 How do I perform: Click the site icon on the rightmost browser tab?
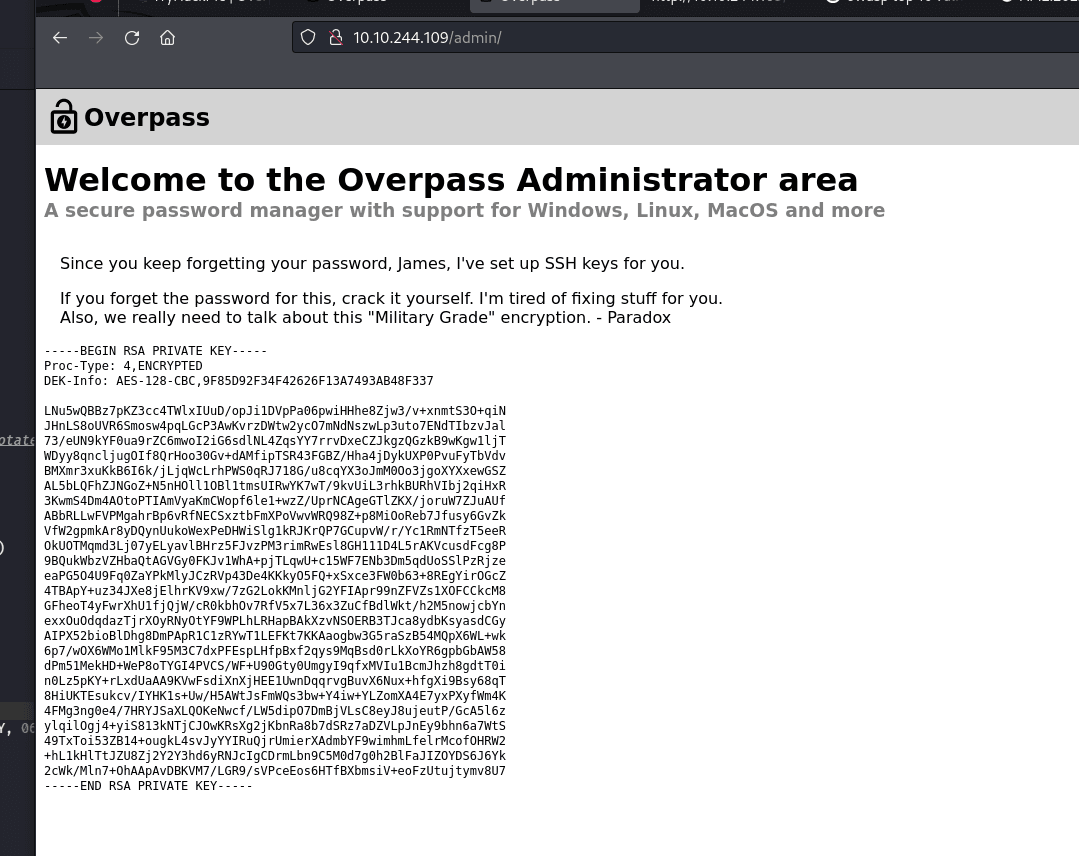click(1007, 3)
